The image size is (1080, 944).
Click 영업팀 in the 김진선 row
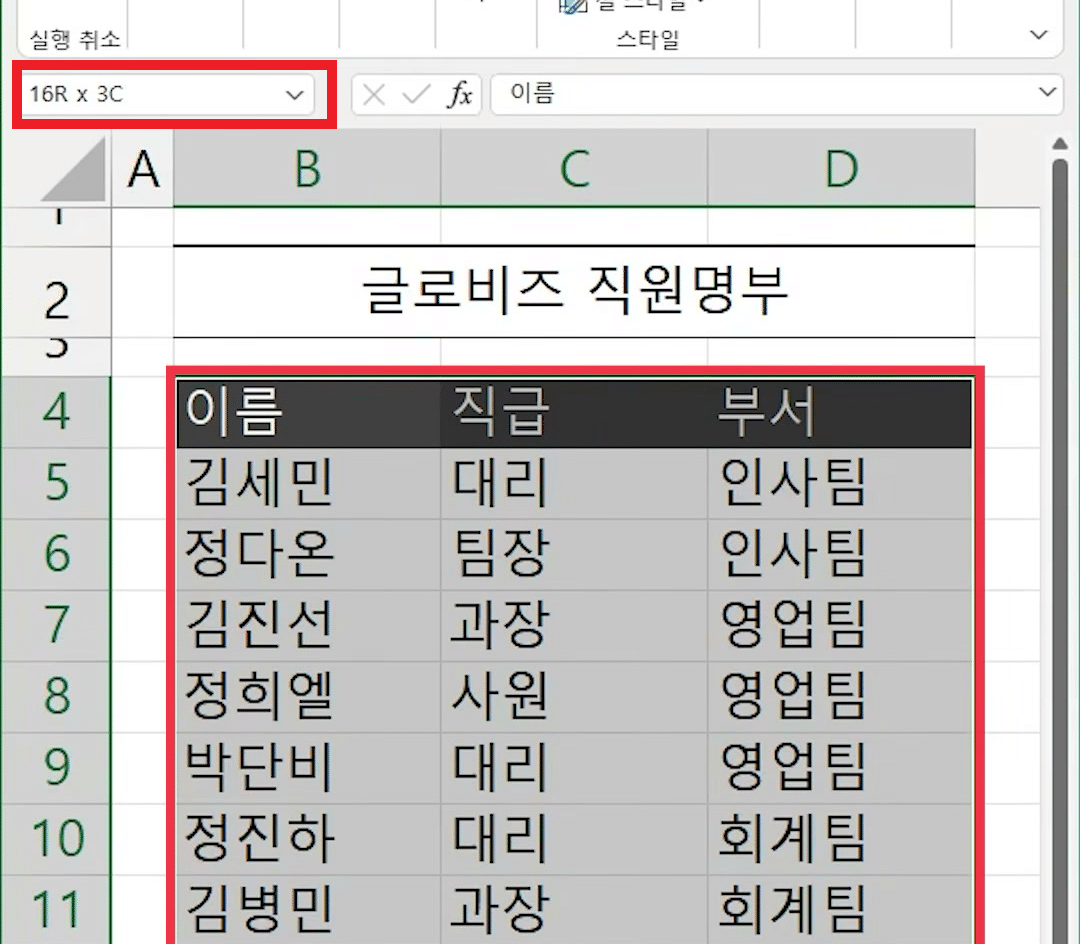pyautogui.click(x=841, y=625)
